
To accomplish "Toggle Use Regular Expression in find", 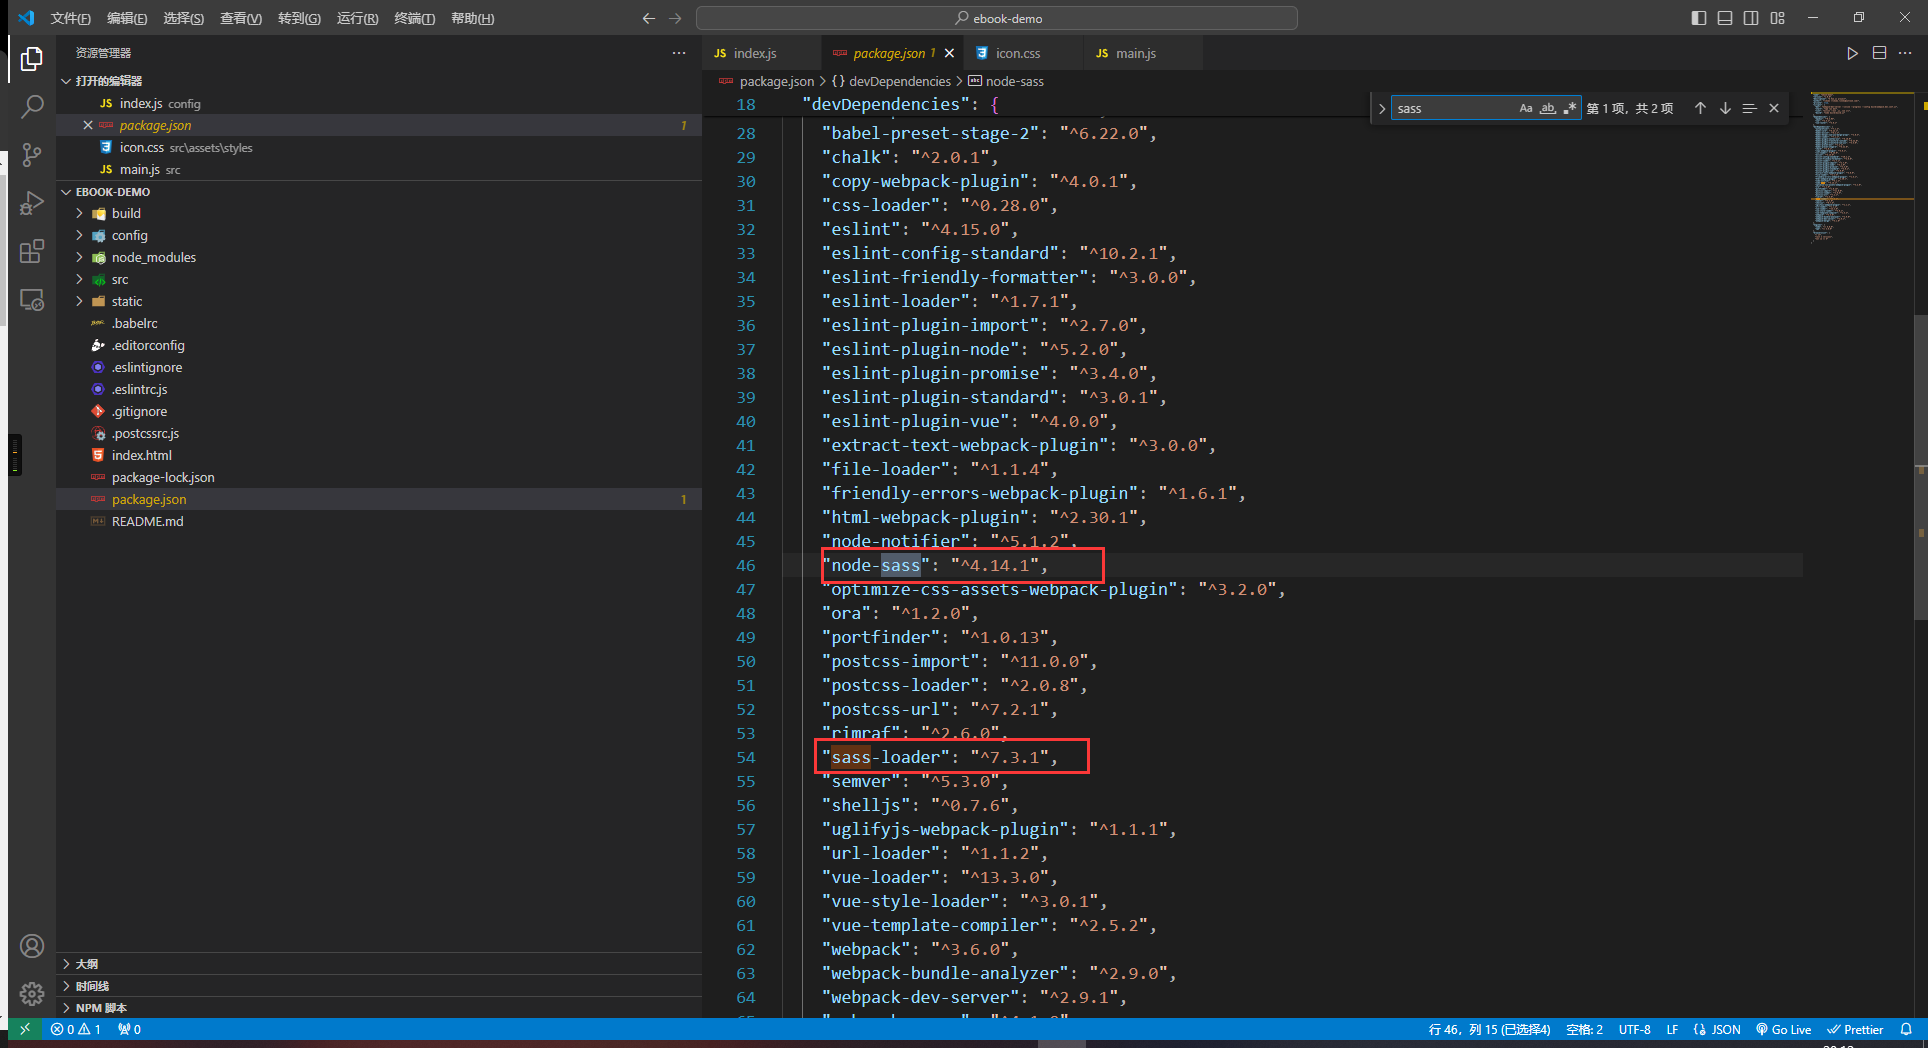I will pos(1570,108).
